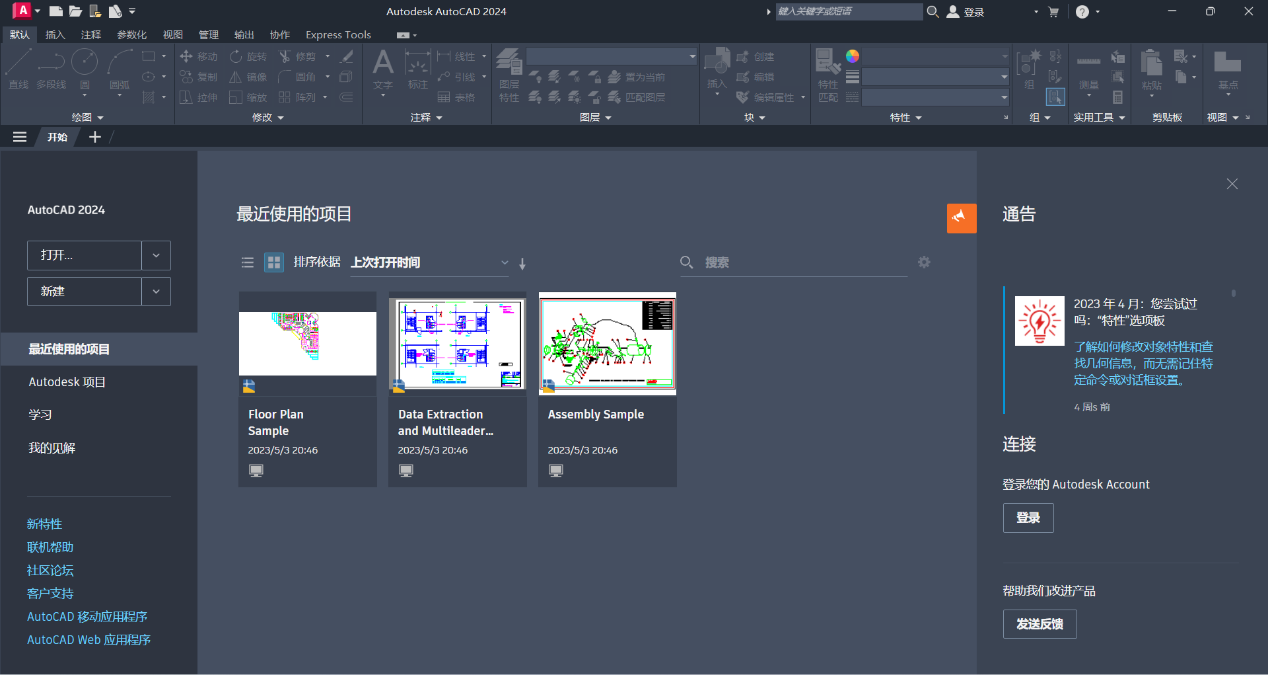Select the Circle (圆) tool
Viewport: 1268px width, 675px height.
point(85,71)
